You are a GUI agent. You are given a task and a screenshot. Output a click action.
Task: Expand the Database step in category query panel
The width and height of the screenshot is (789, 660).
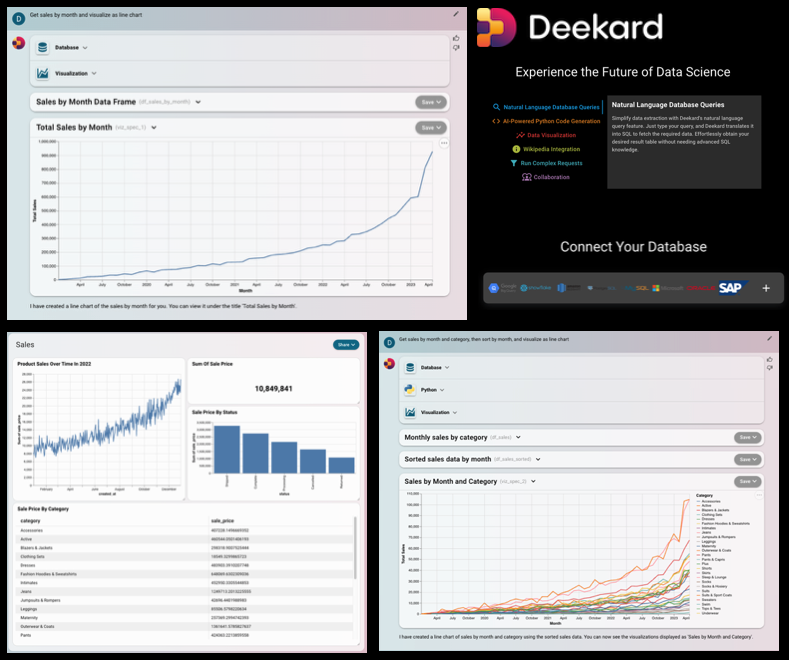(447, 368)
